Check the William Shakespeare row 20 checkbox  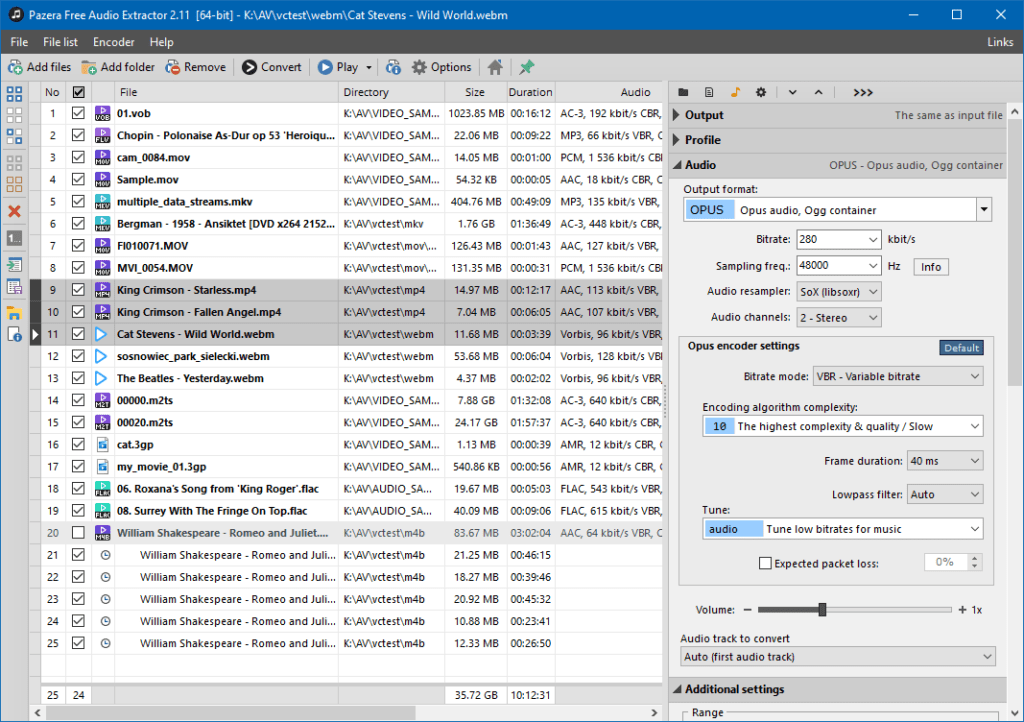(78, 532)
